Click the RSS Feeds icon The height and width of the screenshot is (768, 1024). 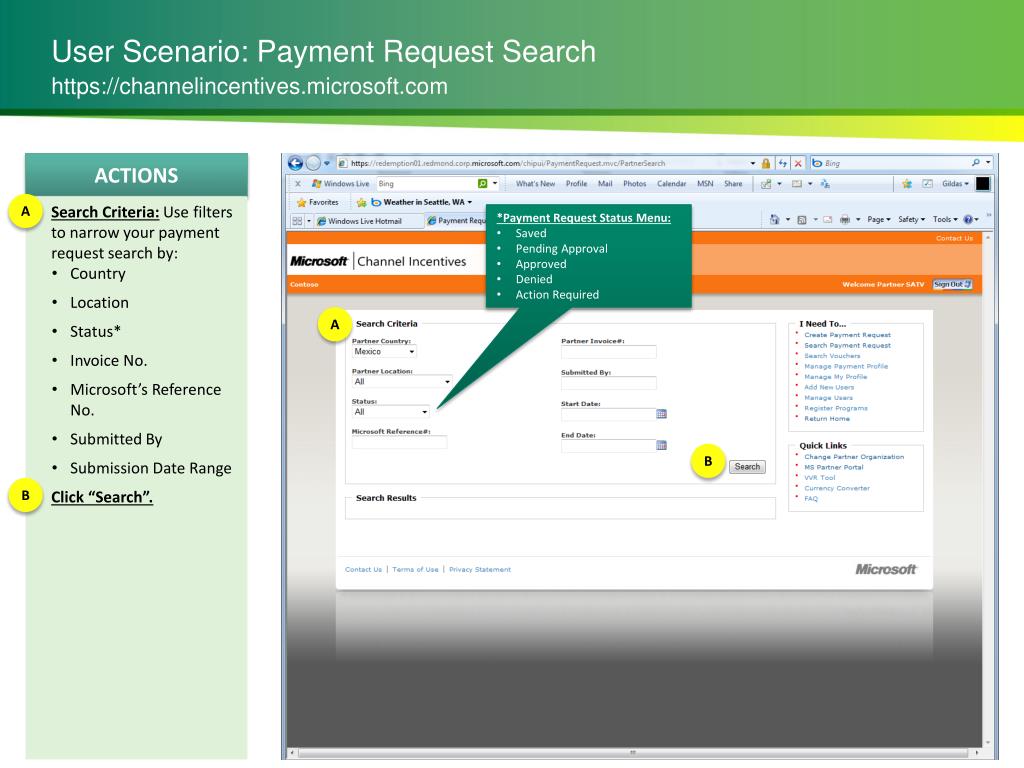(802, 219)
